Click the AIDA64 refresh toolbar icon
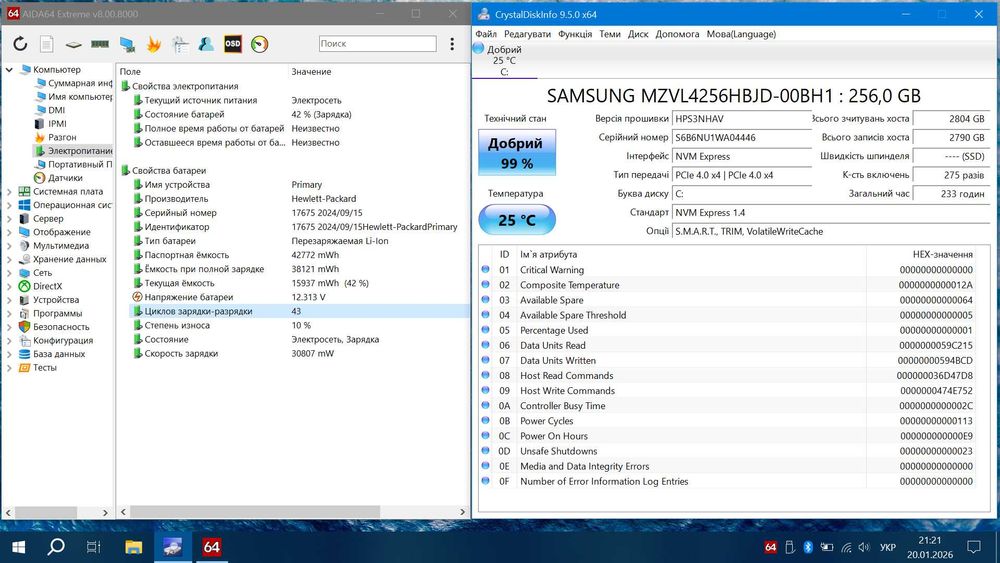1000x563 pixels. 20,44
